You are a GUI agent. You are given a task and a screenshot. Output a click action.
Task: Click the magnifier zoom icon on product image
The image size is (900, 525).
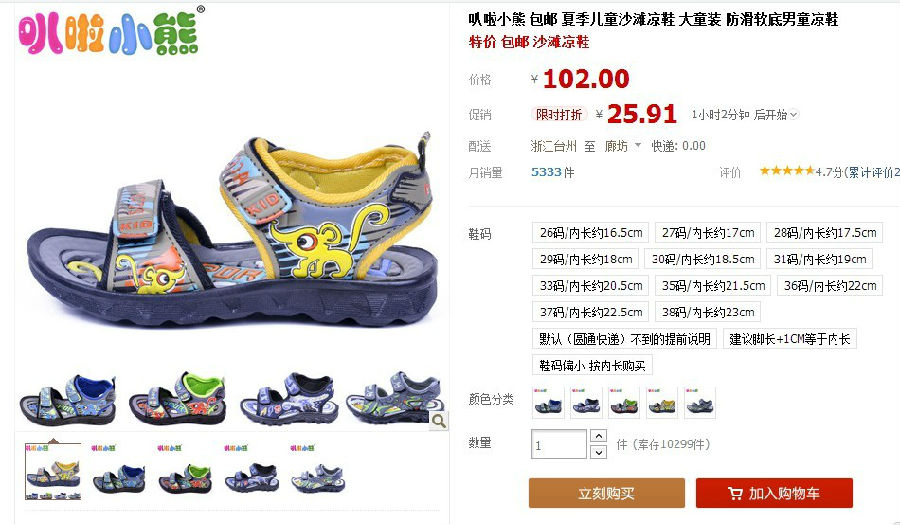click(x=439, y=421)
